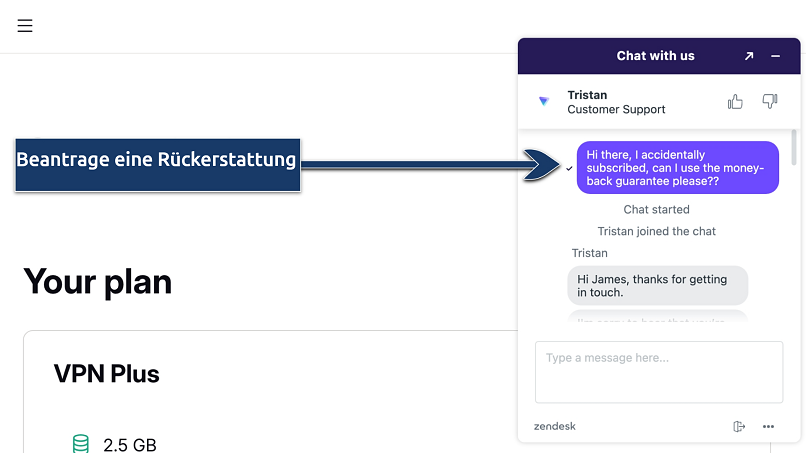
Task: Rate the chat with thumbs up
Action: tap(735, 101)
